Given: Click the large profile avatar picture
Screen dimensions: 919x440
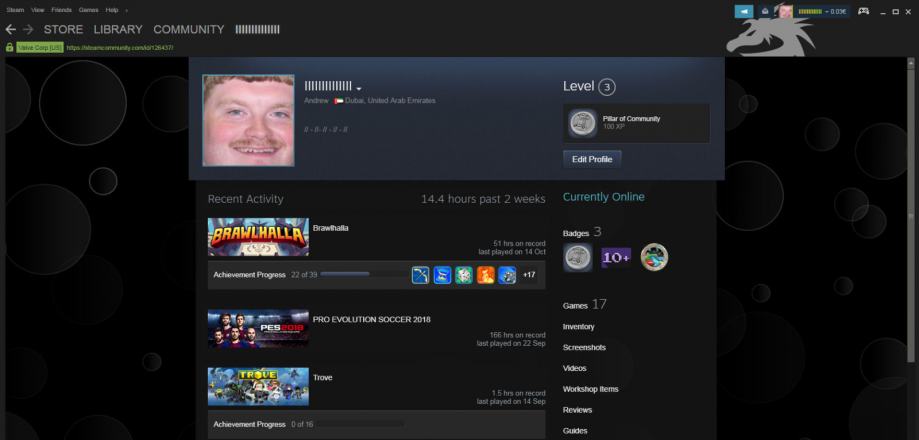Looking at the screenshot, I should (x=249, y=120).
